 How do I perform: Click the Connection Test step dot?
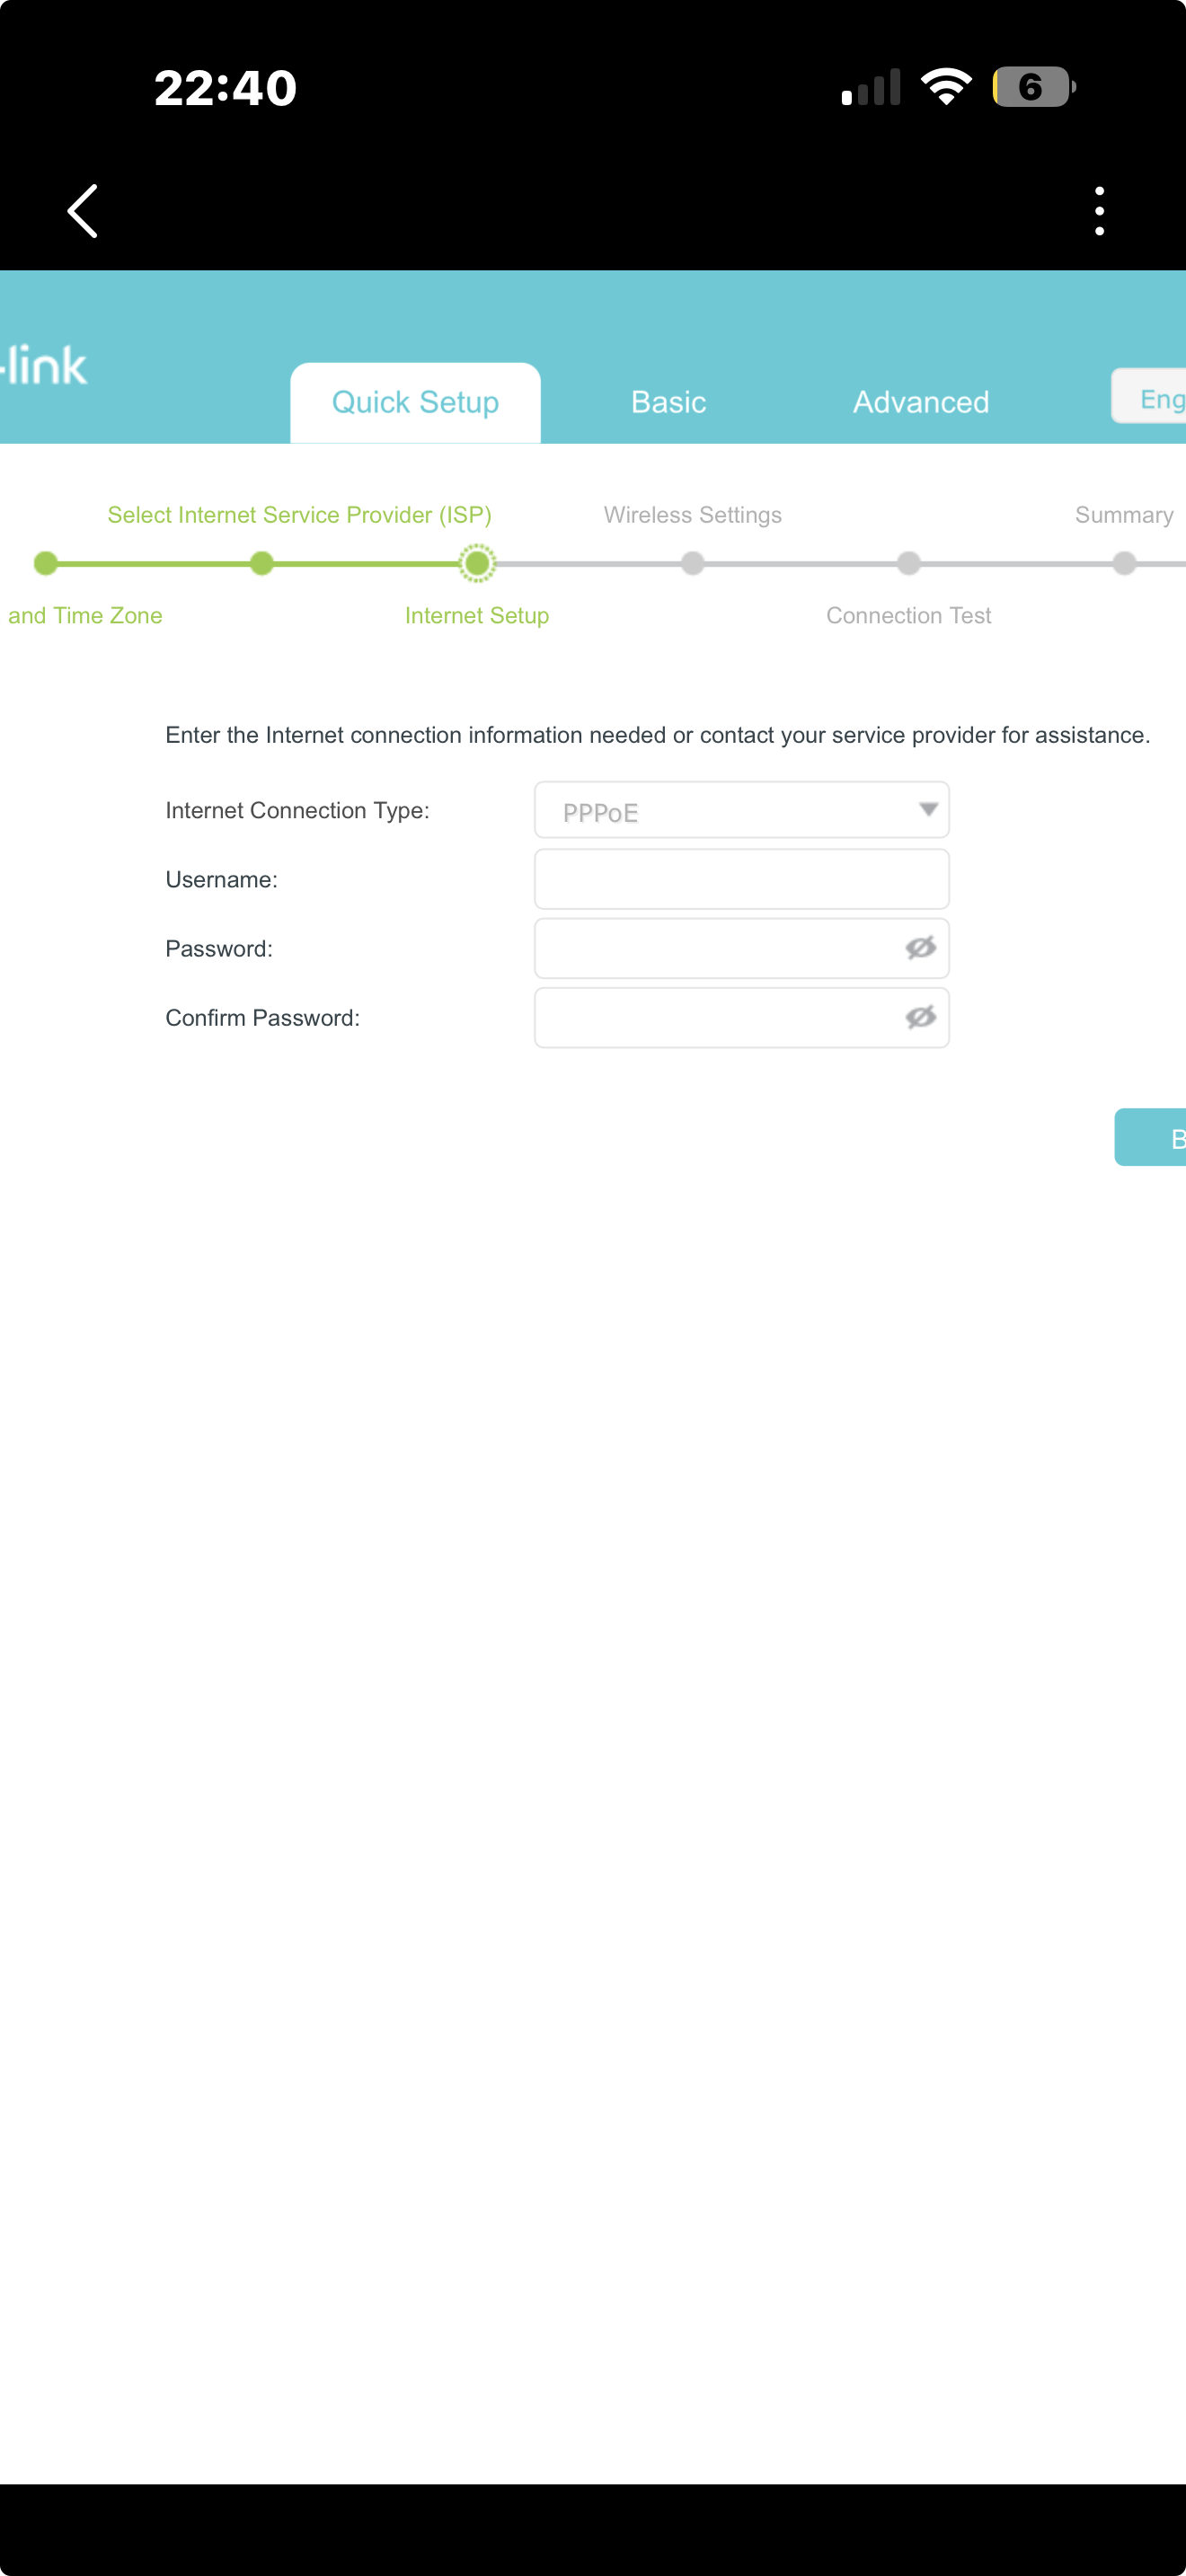coord(908,564)
